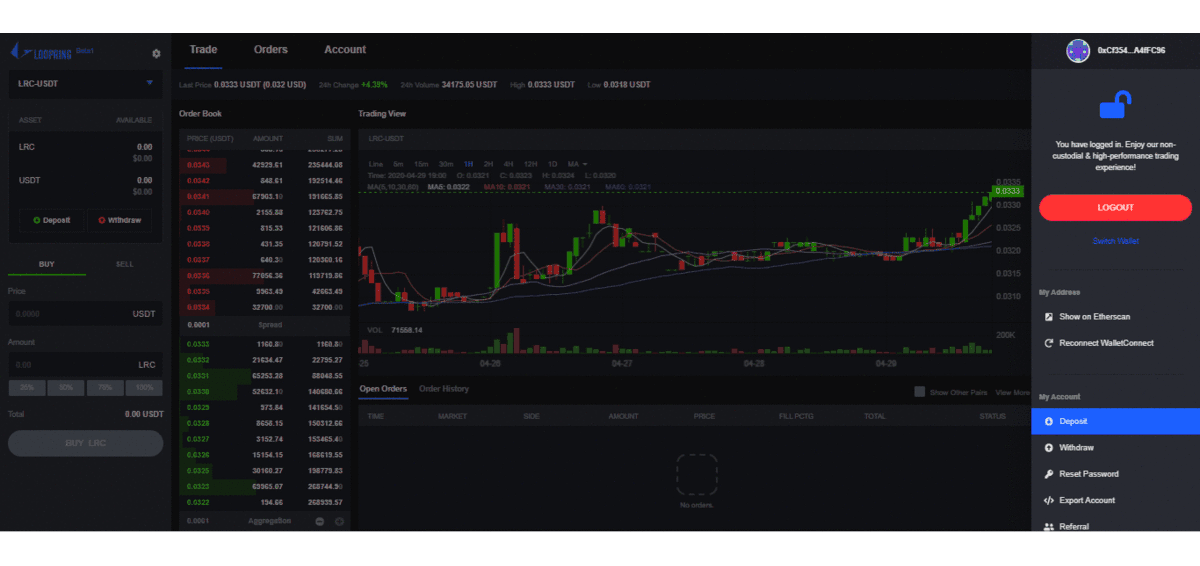
Task: Switch to the Open Orders tab
Action: click(x=383, y=389)
